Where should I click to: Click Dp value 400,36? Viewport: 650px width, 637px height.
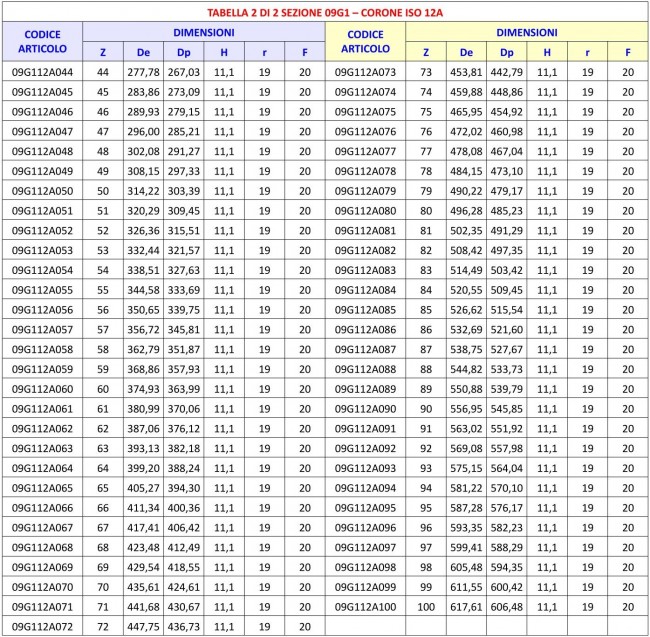(184, 508)
